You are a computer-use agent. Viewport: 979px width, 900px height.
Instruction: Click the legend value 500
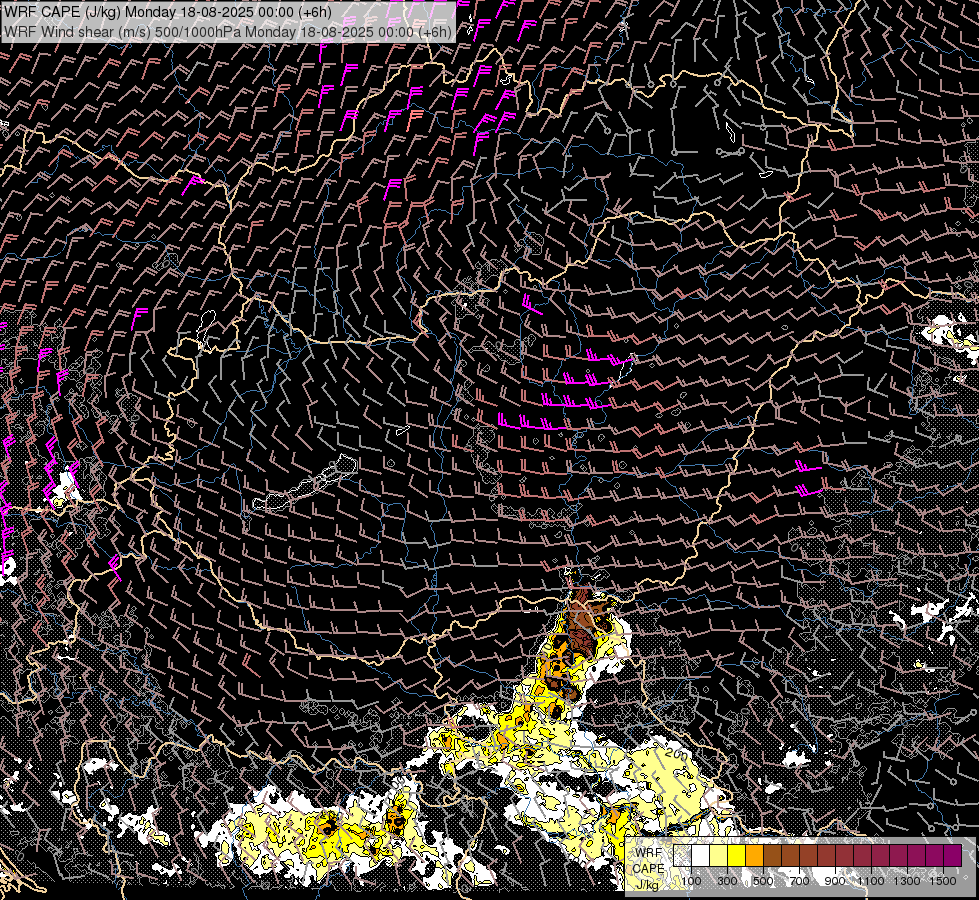click(763, 881)
